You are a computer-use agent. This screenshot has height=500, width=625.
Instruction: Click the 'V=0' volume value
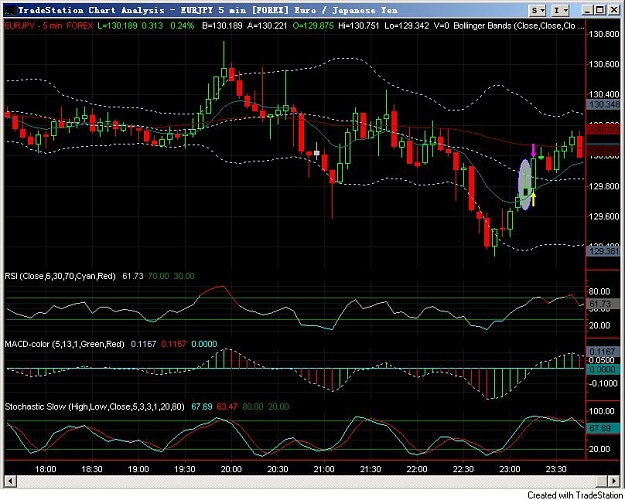[442, 26]
